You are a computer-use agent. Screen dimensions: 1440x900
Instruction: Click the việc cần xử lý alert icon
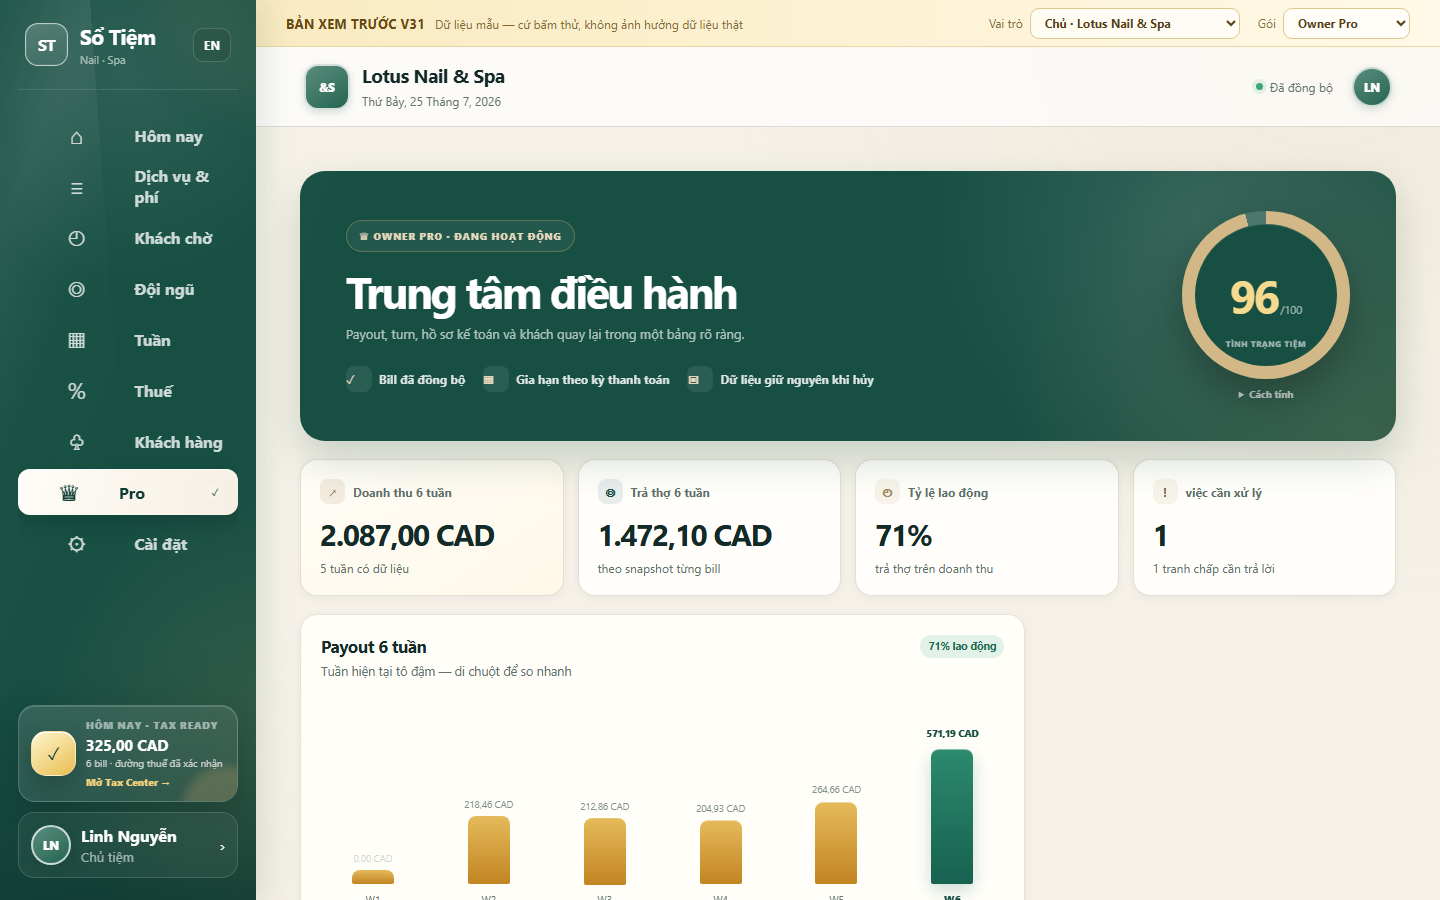point(1165,492)
